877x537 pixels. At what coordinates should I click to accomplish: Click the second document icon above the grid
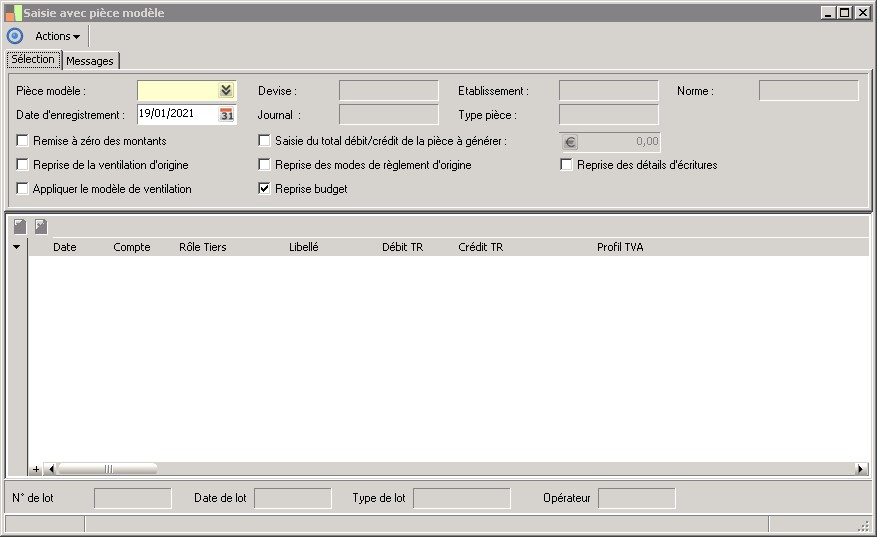[41, 227]
